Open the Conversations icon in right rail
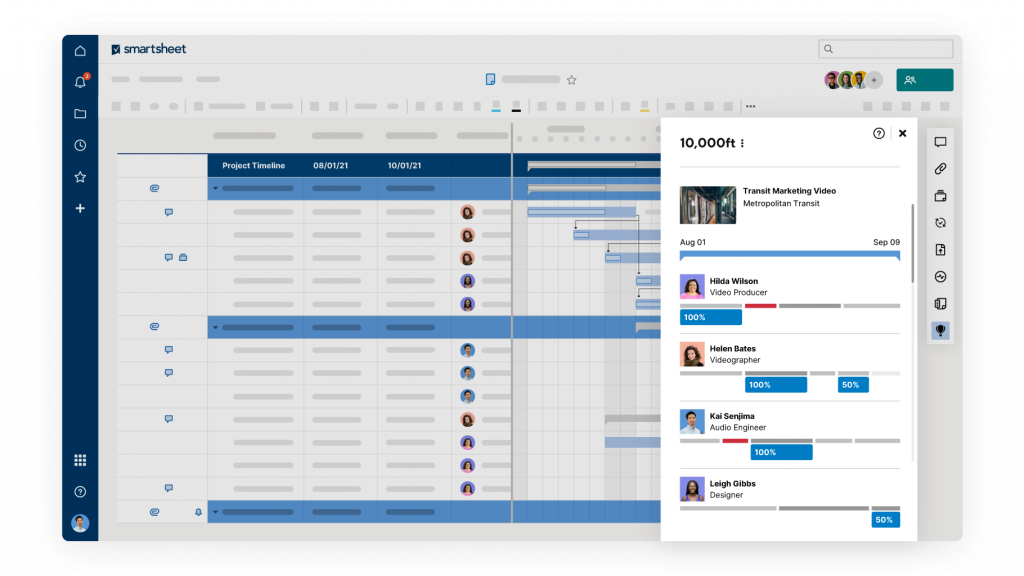1024x576 pixels. click(x=940, y=142)
